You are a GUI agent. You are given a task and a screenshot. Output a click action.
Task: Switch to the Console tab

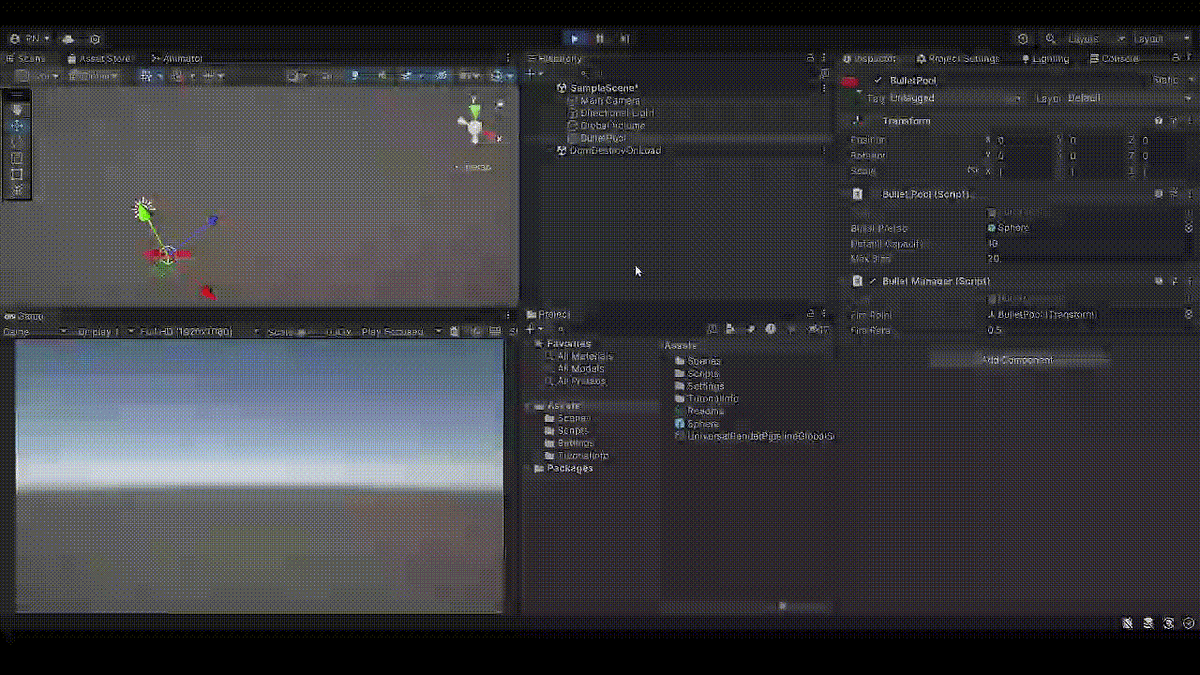(1120, 58)
